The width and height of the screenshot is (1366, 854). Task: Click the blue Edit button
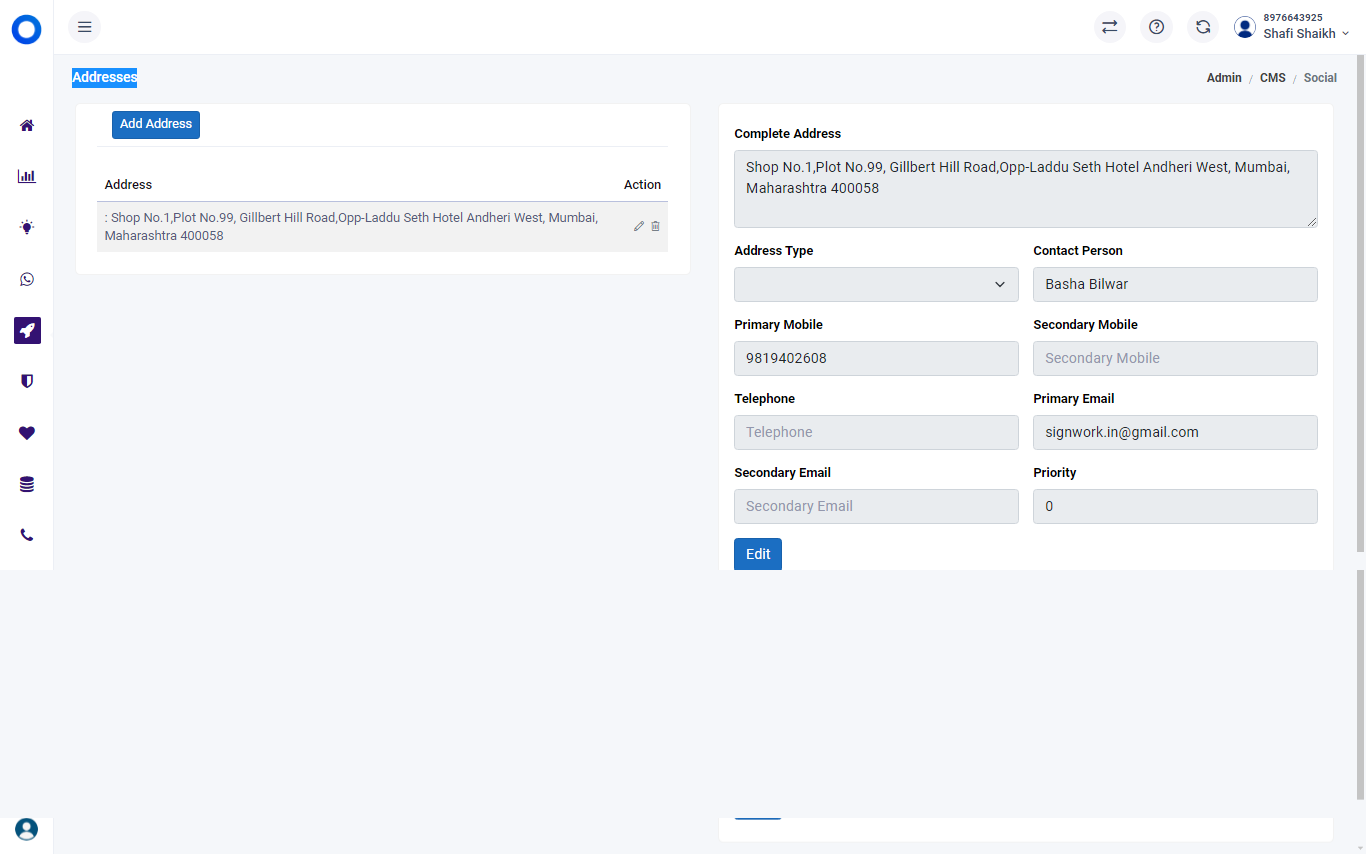[x=758, y=554]
